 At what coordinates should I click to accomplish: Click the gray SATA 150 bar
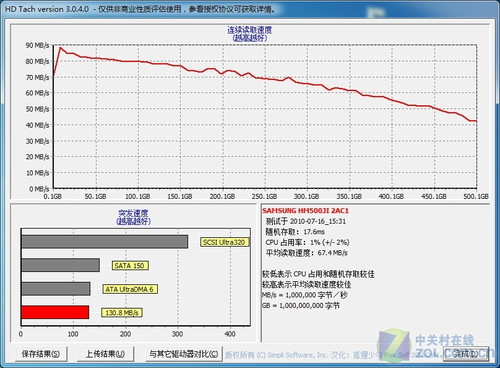click(60, 265)
